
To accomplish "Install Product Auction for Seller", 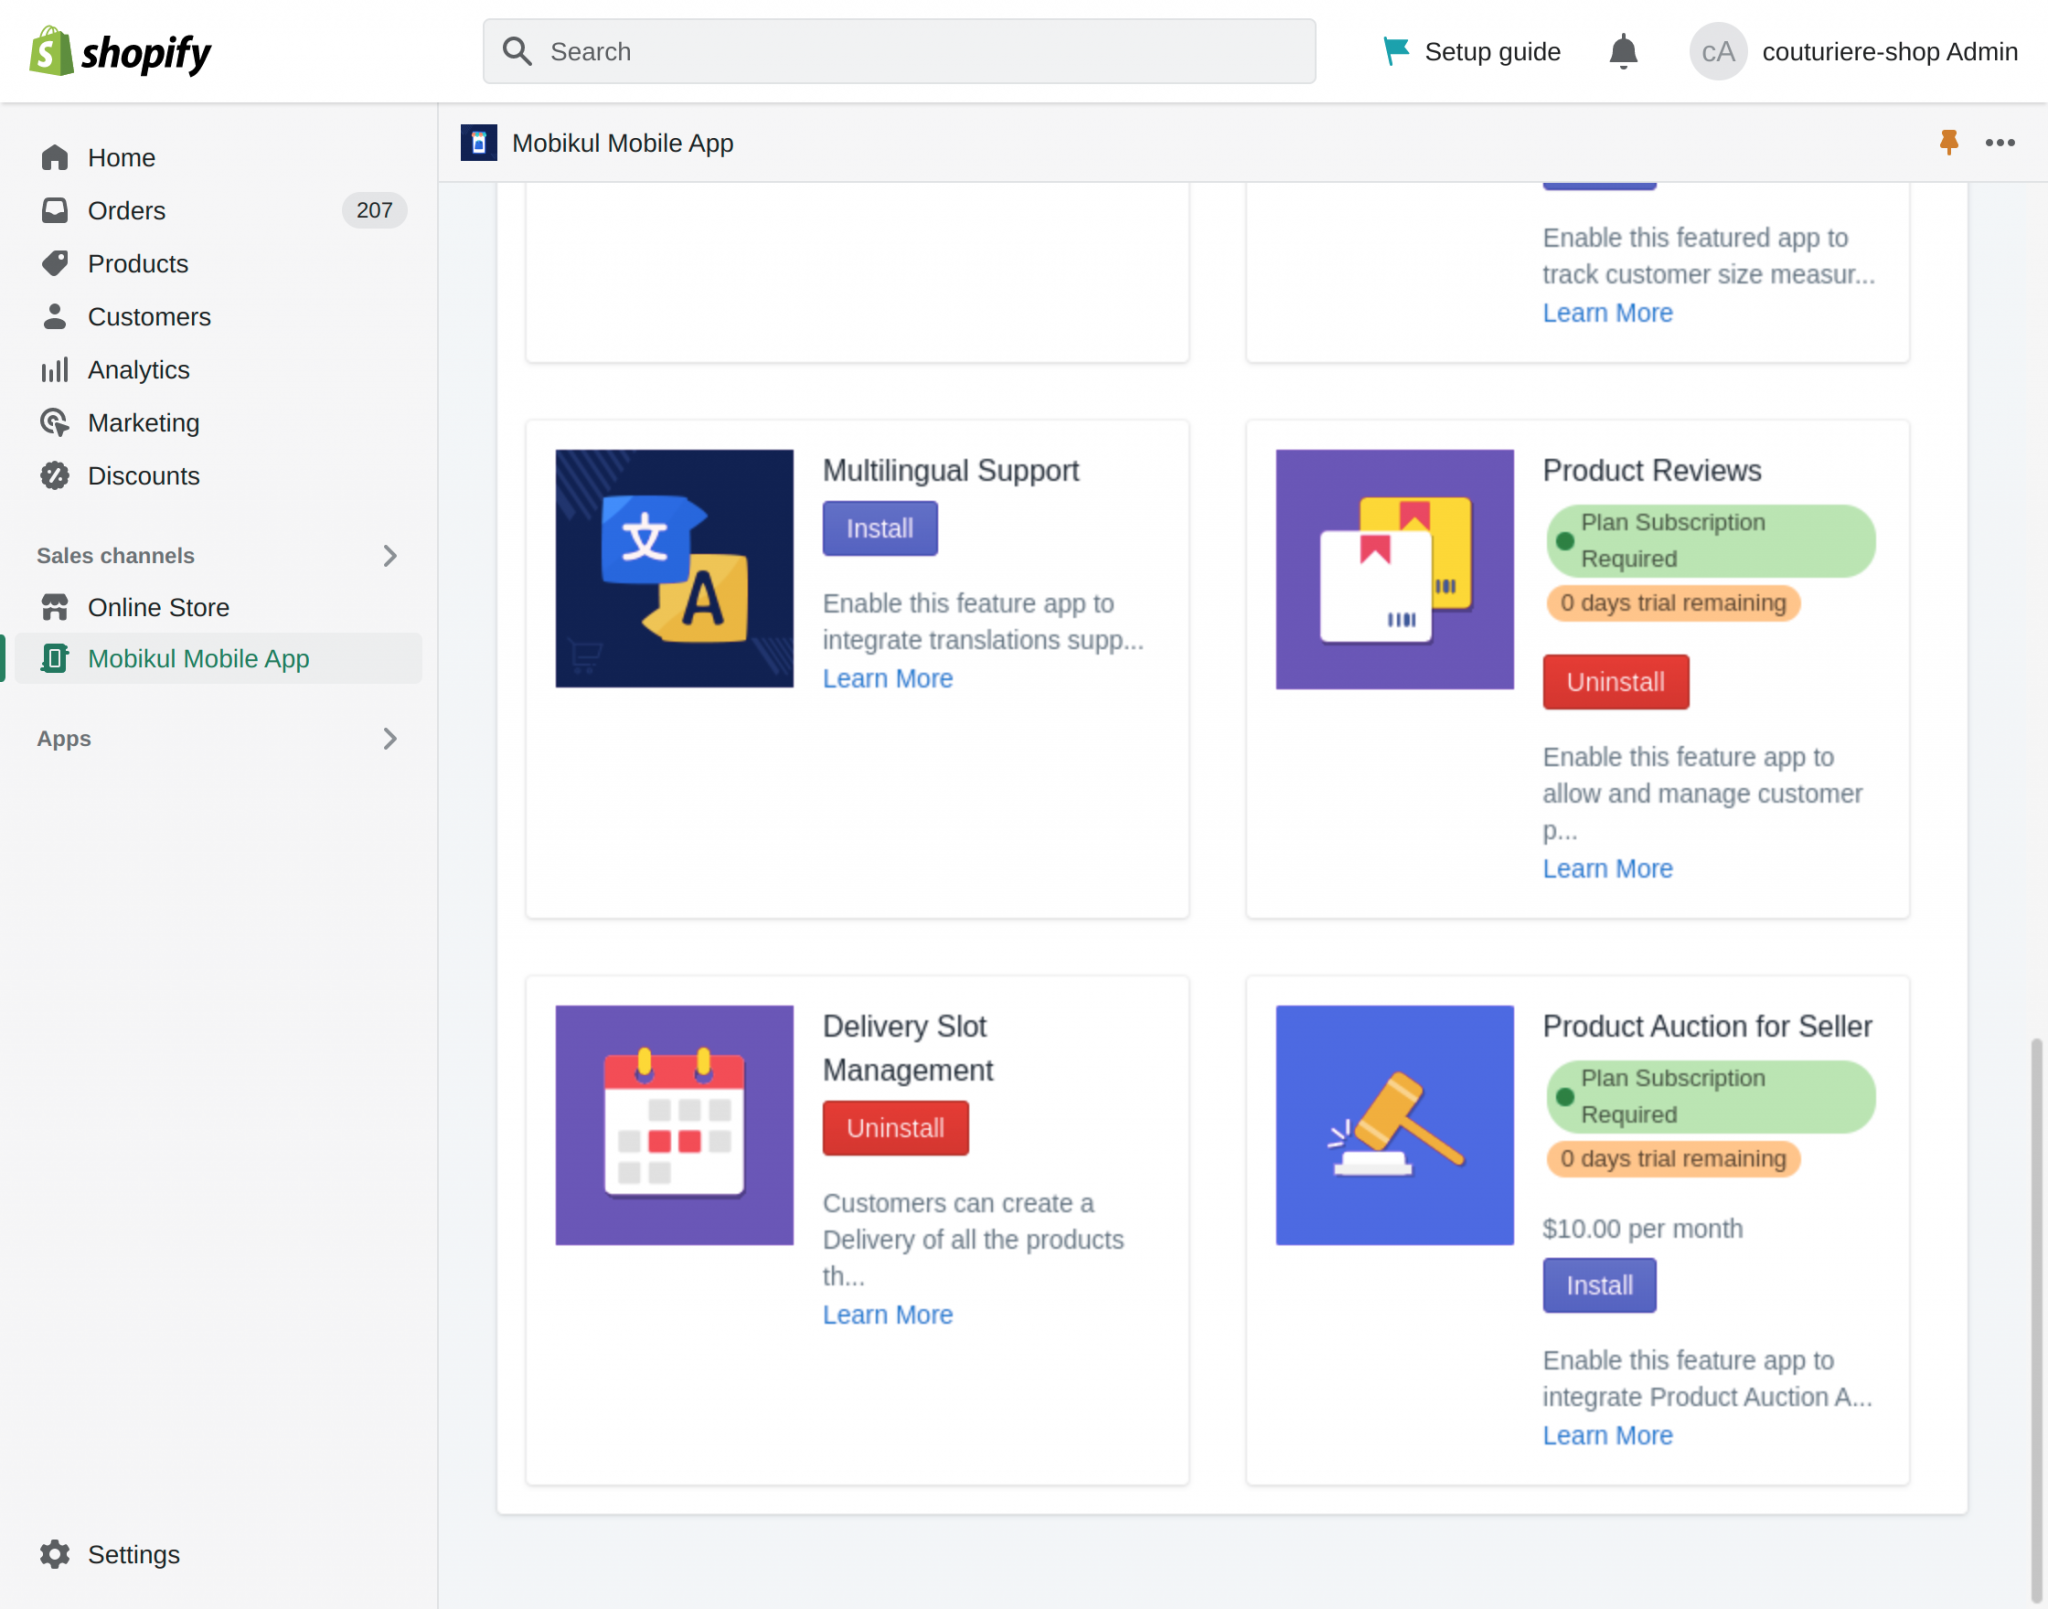I will coord(1600,1285).
